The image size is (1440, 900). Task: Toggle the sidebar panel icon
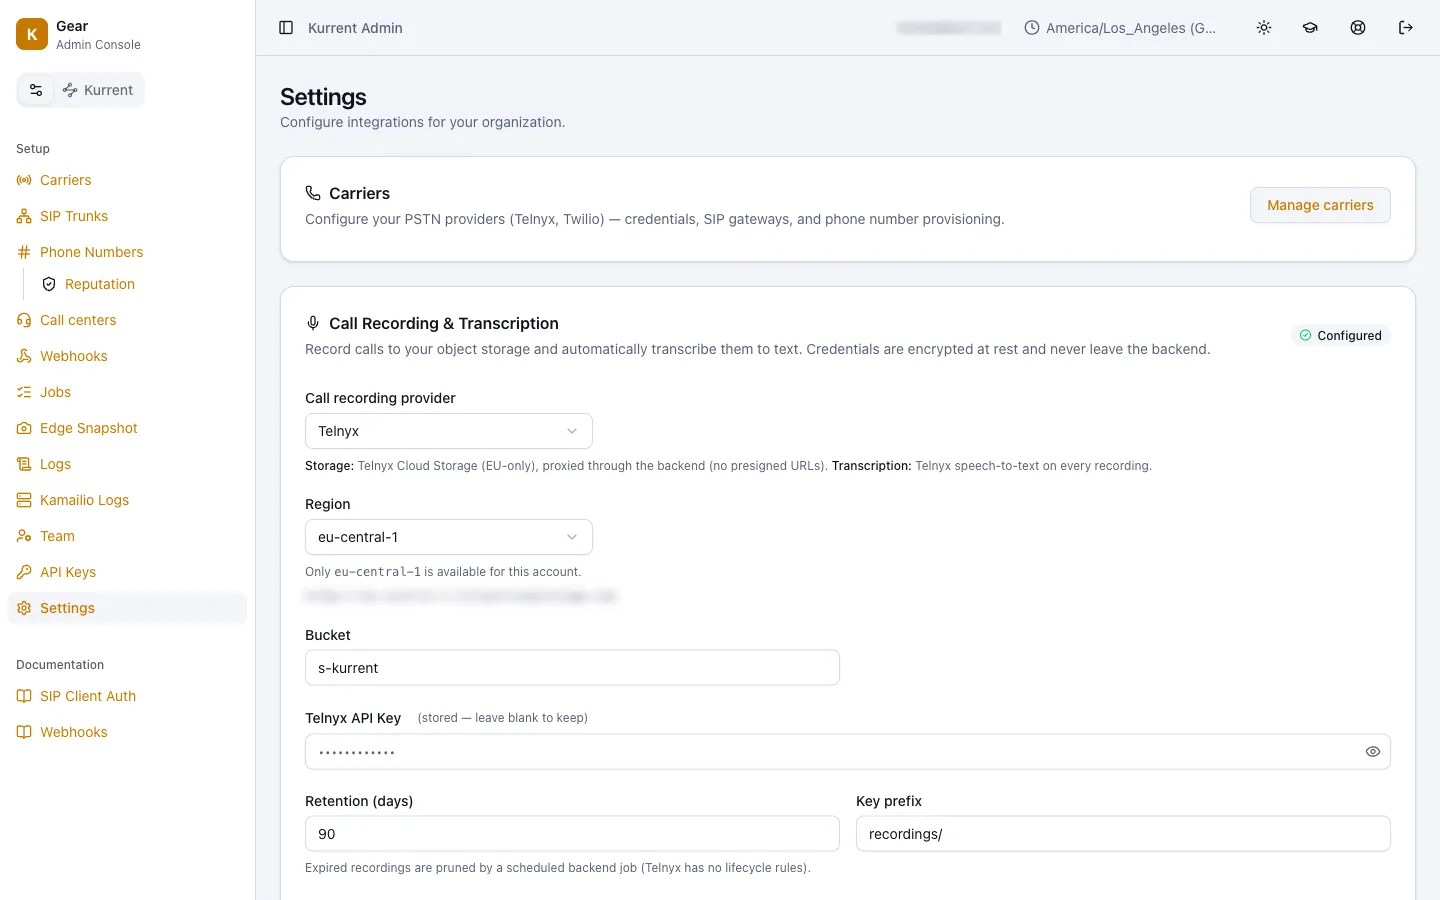tap(286, 28)
